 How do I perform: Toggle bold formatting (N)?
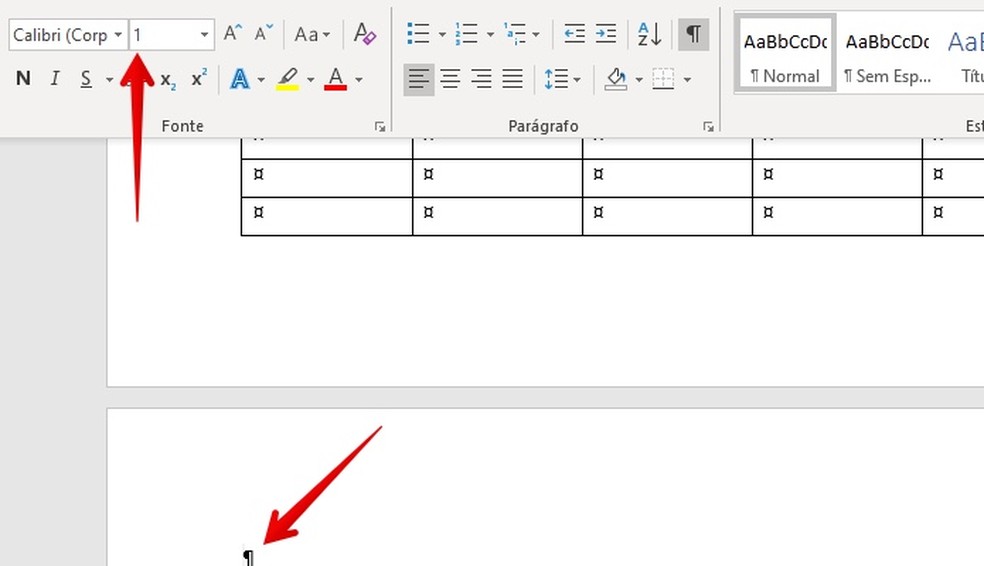[x=23, y=78]
